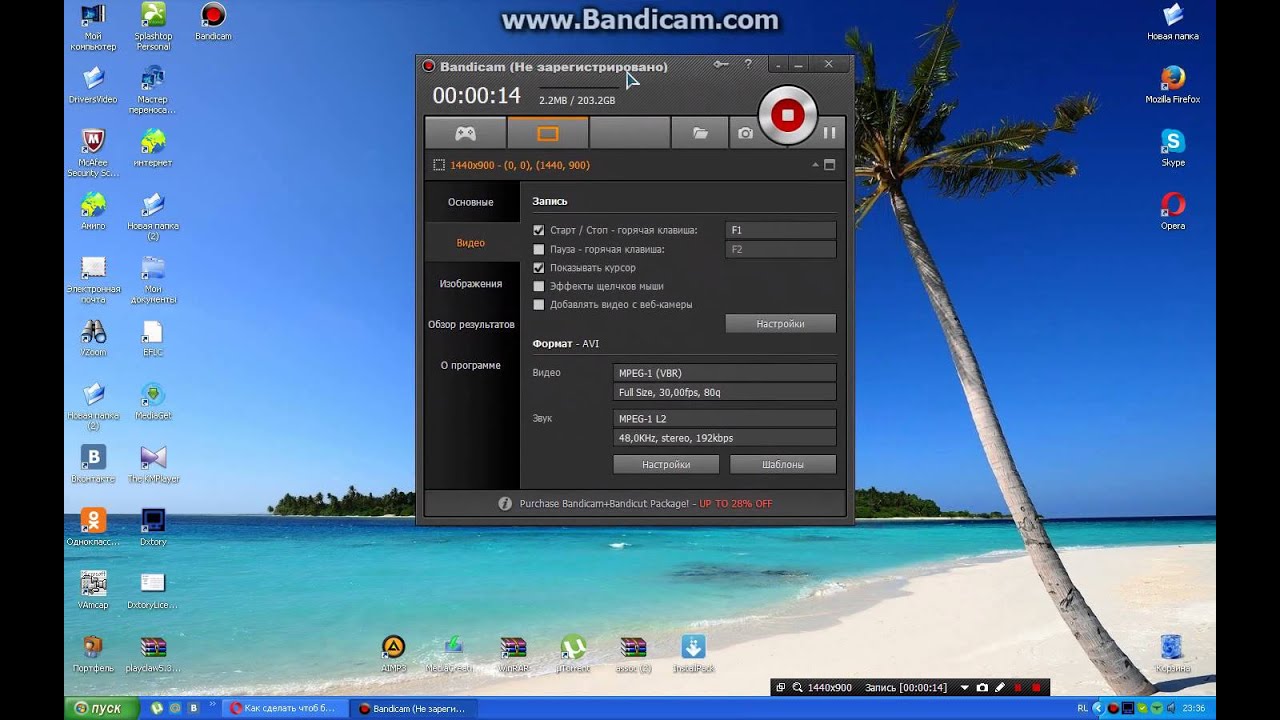This screenshot has height=720, width=1280.
Task: Open the Splashtop Personal desktop icon
Action: point(153,26)
